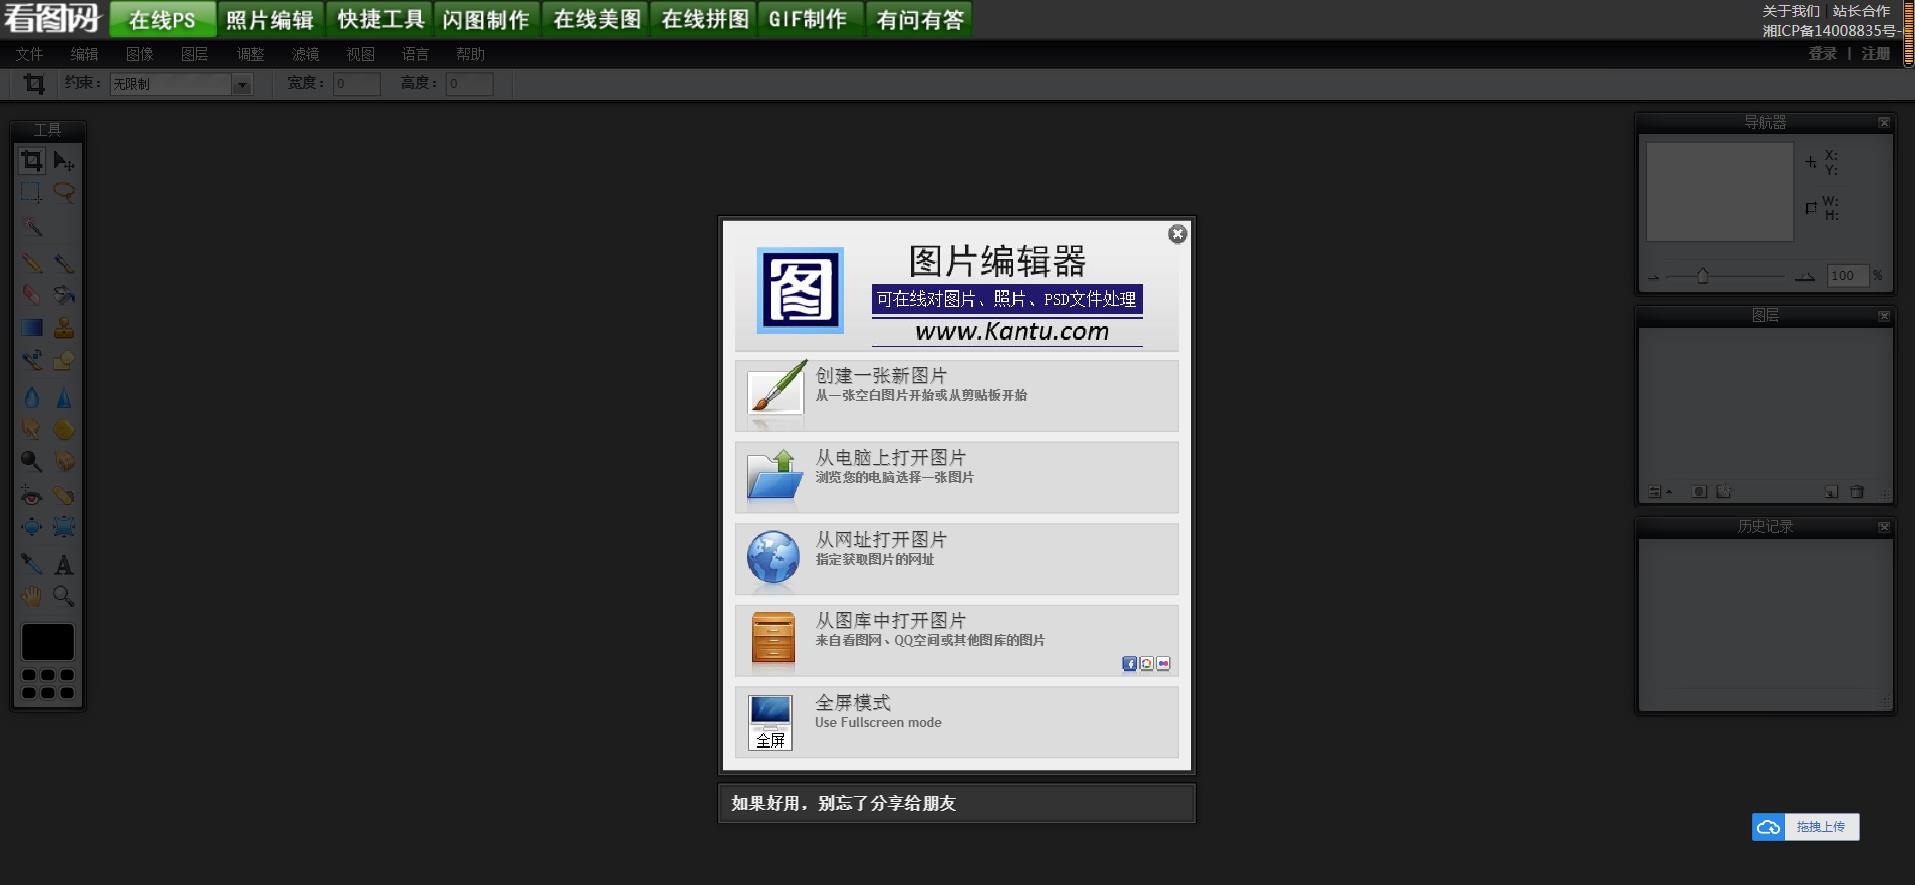Select the Pinch tool
This screenshot has height=885, width=1915.
[64, 527]
